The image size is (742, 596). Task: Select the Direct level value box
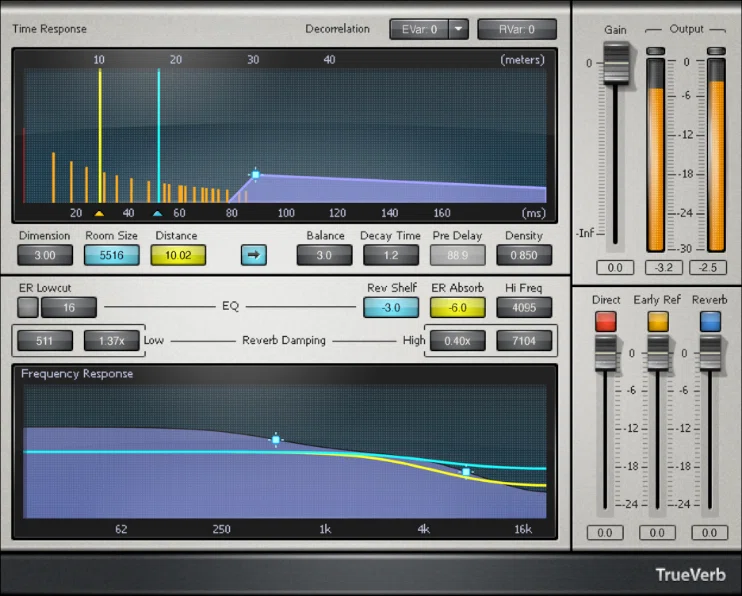tap(605, 533)
